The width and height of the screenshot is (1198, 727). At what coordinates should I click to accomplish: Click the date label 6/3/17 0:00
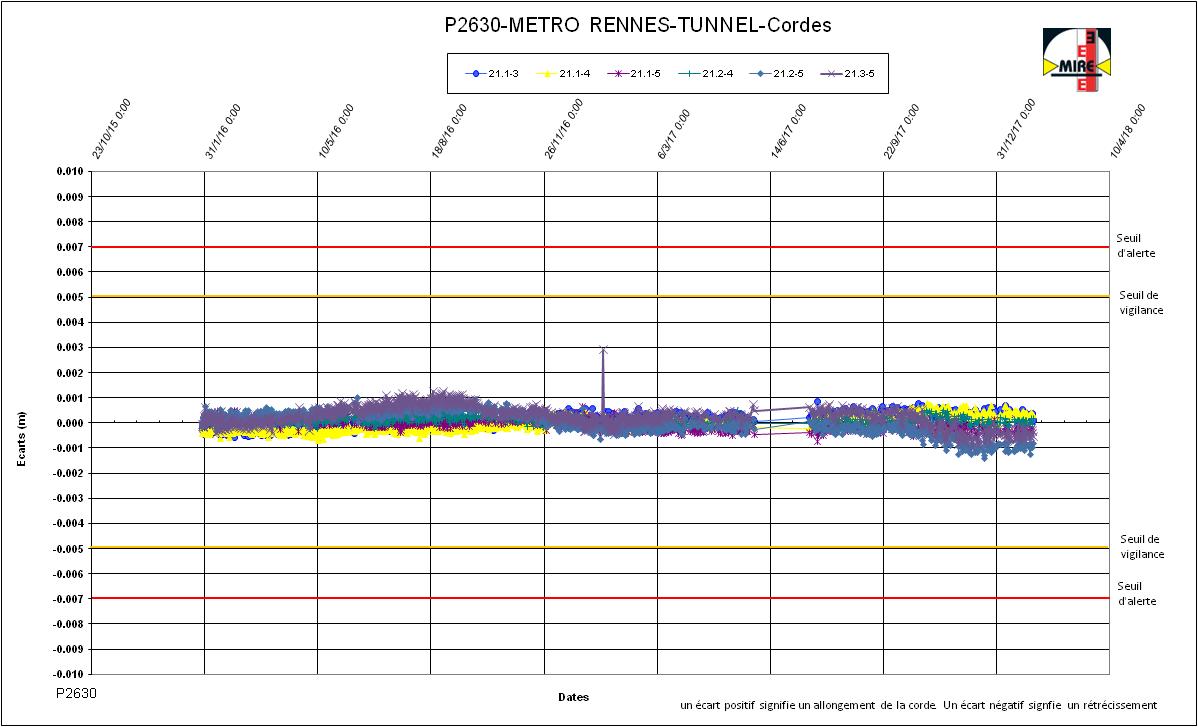(674, 134)
